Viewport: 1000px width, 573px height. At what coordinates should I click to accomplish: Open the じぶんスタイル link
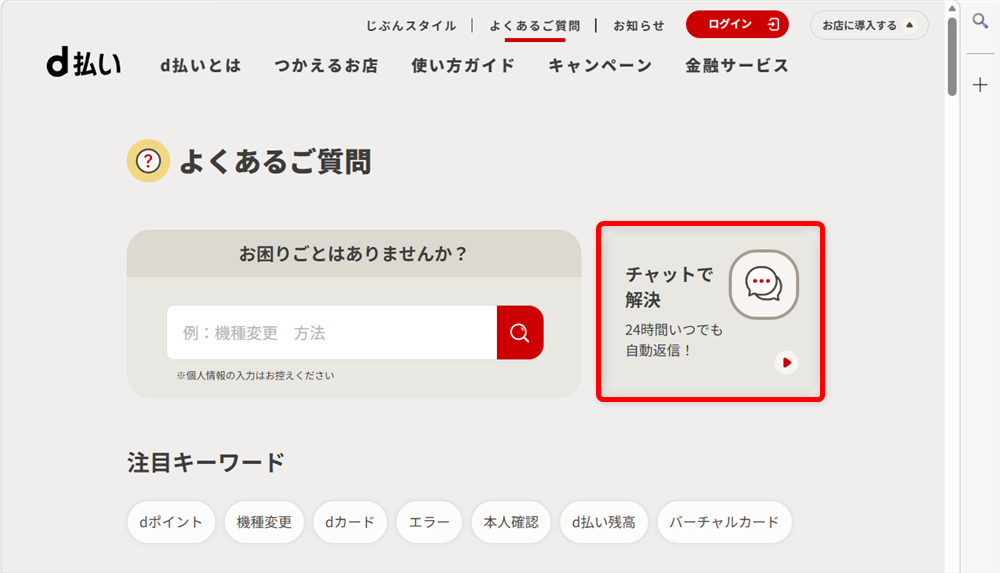tap(411, 26)
